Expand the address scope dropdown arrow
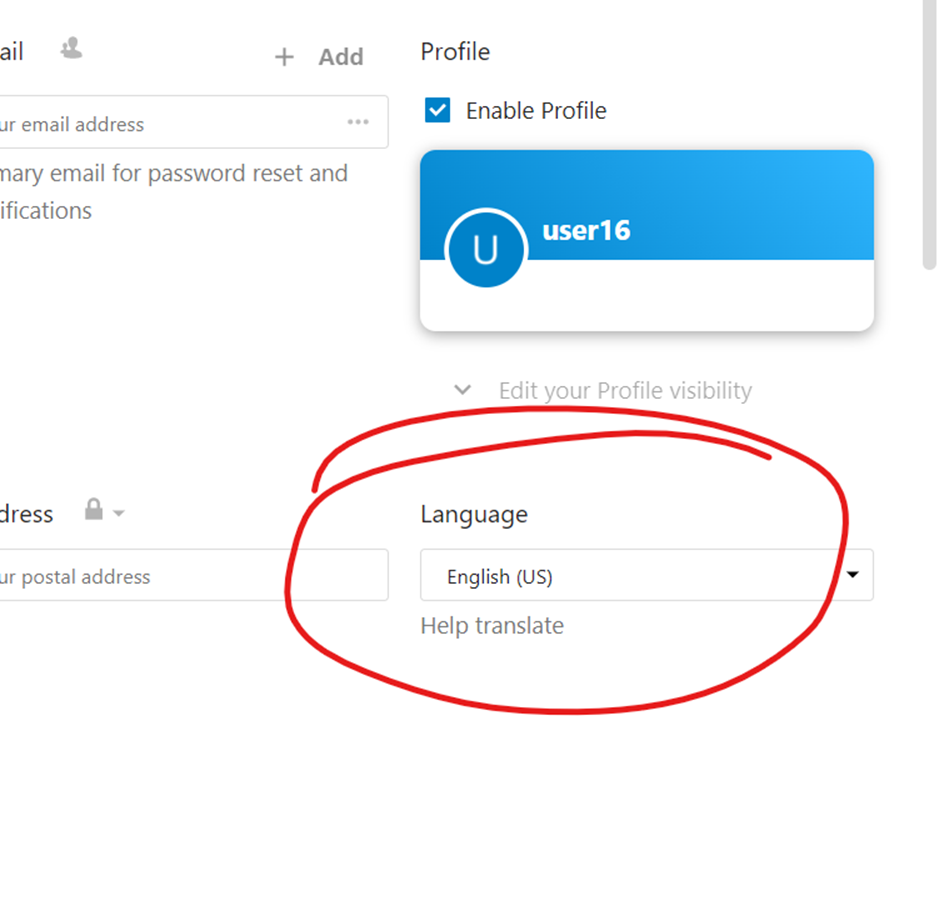The image size is (939, 921). click(x=119, y=514)
